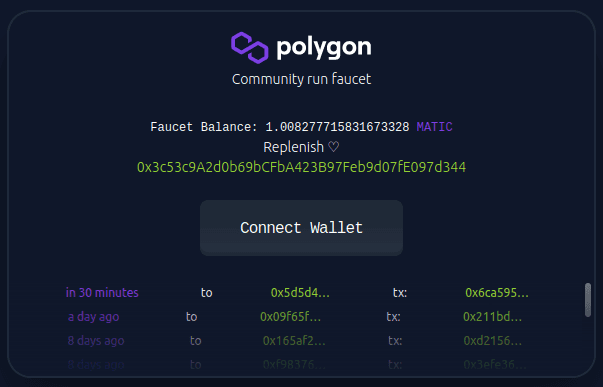Viewport: 603px width, 387px height.
Task: Click the heart icon next to Replenish
Action: click(x=333, y=147)
